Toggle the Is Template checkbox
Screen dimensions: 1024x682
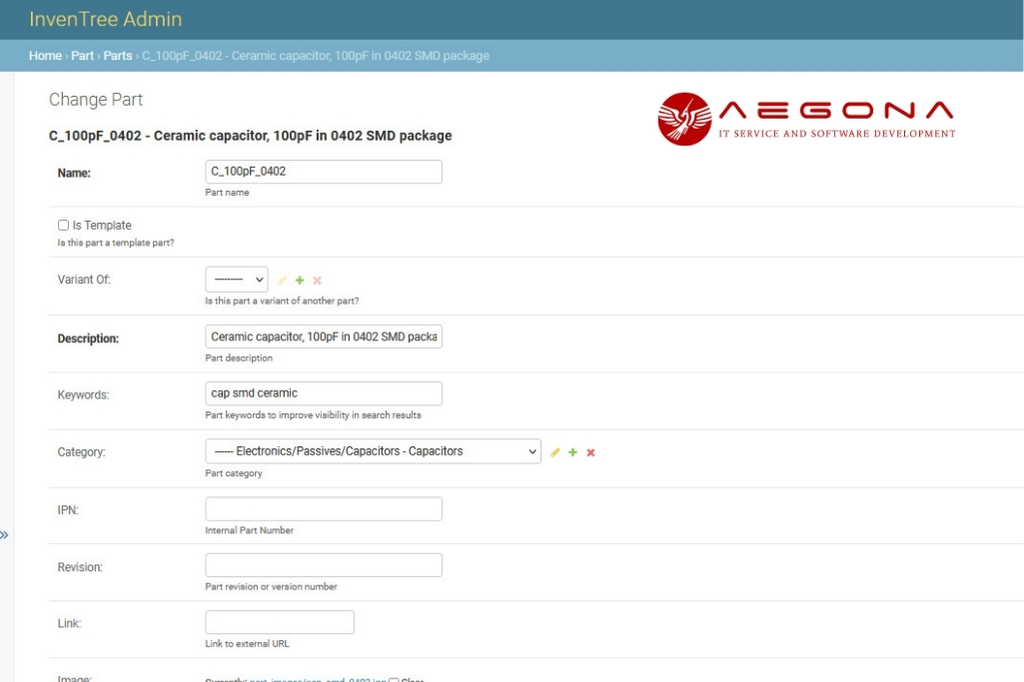[63, 225]
